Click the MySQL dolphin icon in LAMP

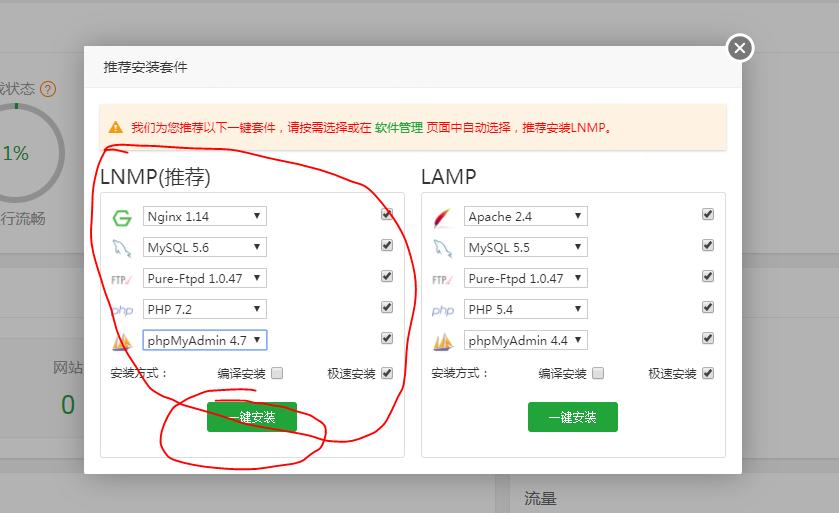tap(443, 248)
